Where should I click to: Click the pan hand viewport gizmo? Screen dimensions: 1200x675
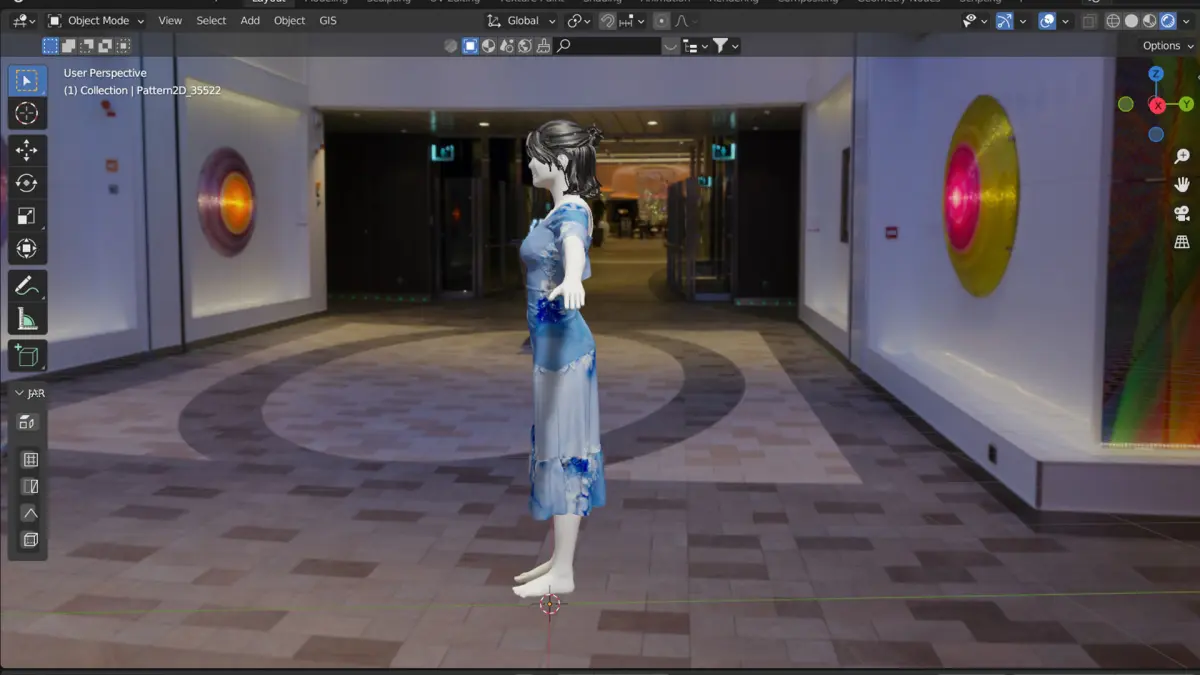1182,185
